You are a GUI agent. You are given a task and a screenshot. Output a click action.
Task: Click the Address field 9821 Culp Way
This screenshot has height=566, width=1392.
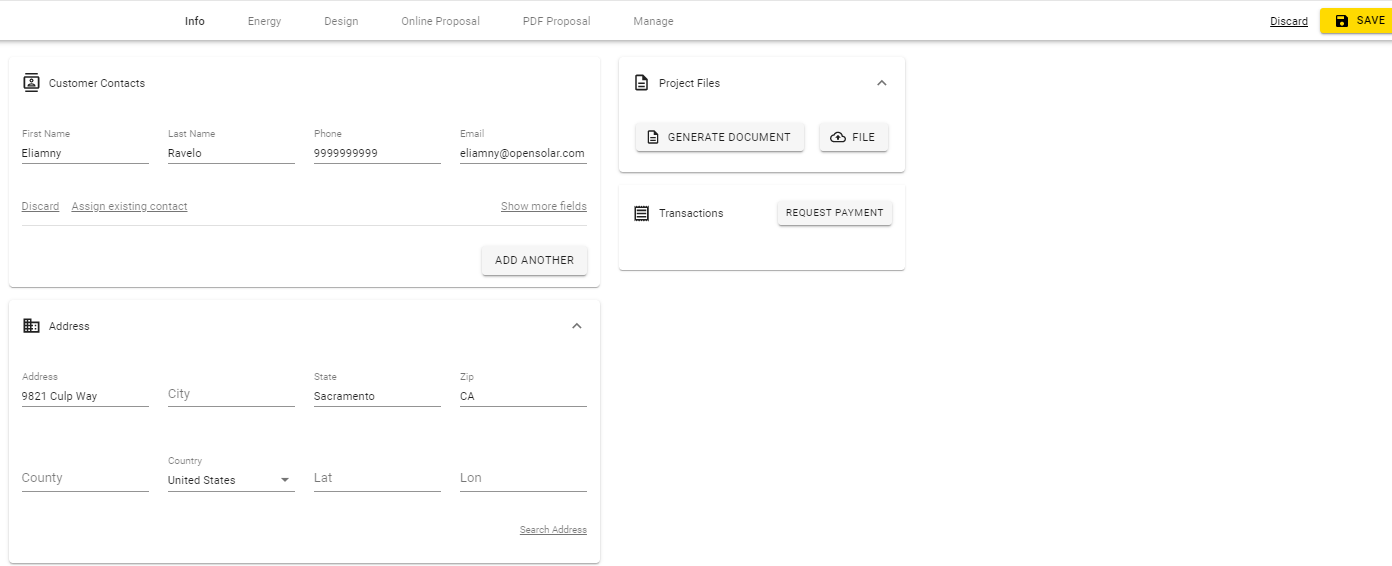(x=85, y=396)
